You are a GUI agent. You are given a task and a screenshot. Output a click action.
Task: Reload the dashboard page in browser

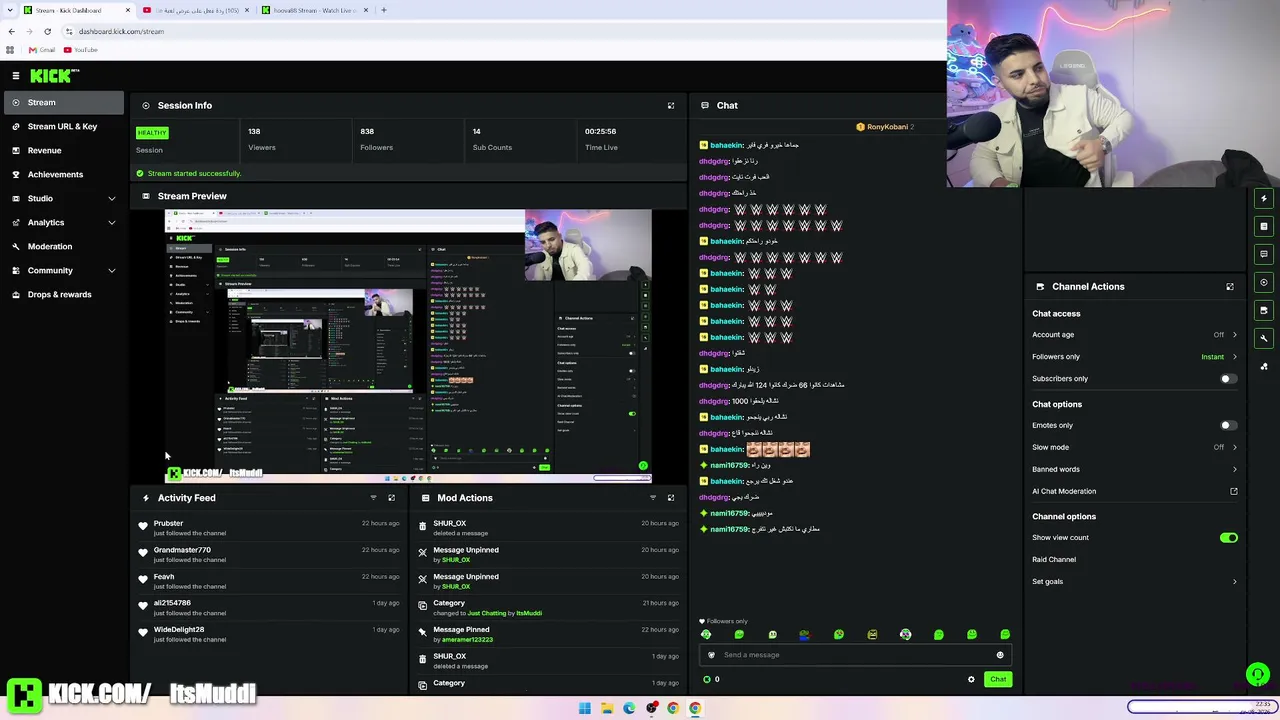[x=47, y=31]
